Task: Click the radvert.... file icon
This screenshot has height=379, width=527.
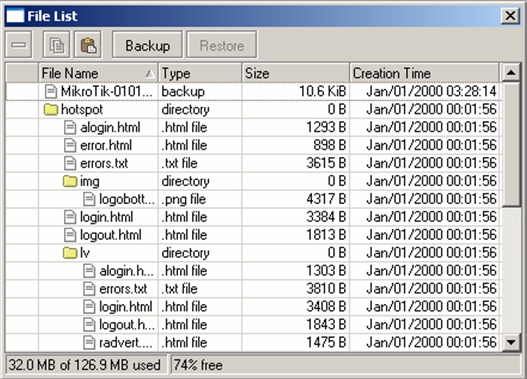Action: coord(89,342)
